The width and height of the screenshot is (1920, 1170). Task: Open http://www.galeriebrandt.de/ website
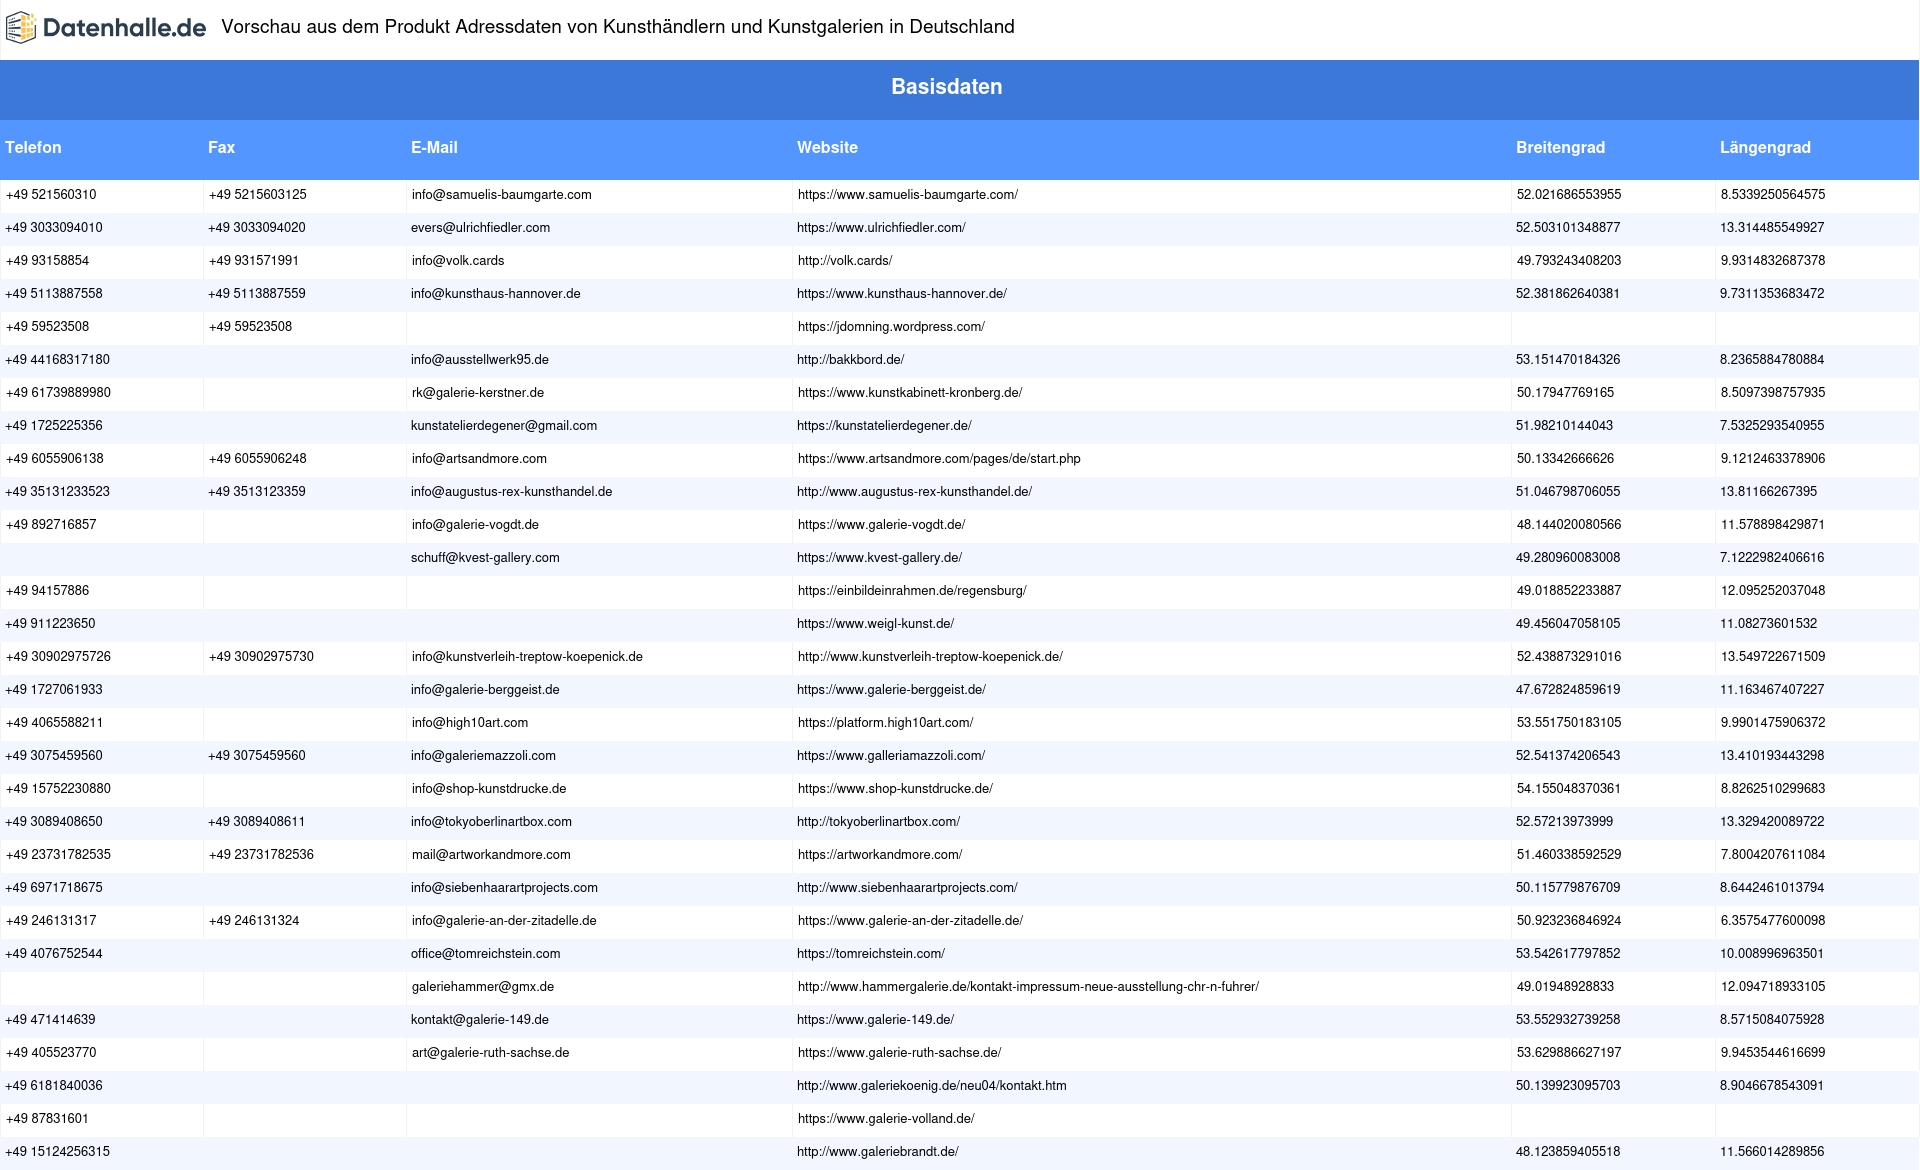877,1152
